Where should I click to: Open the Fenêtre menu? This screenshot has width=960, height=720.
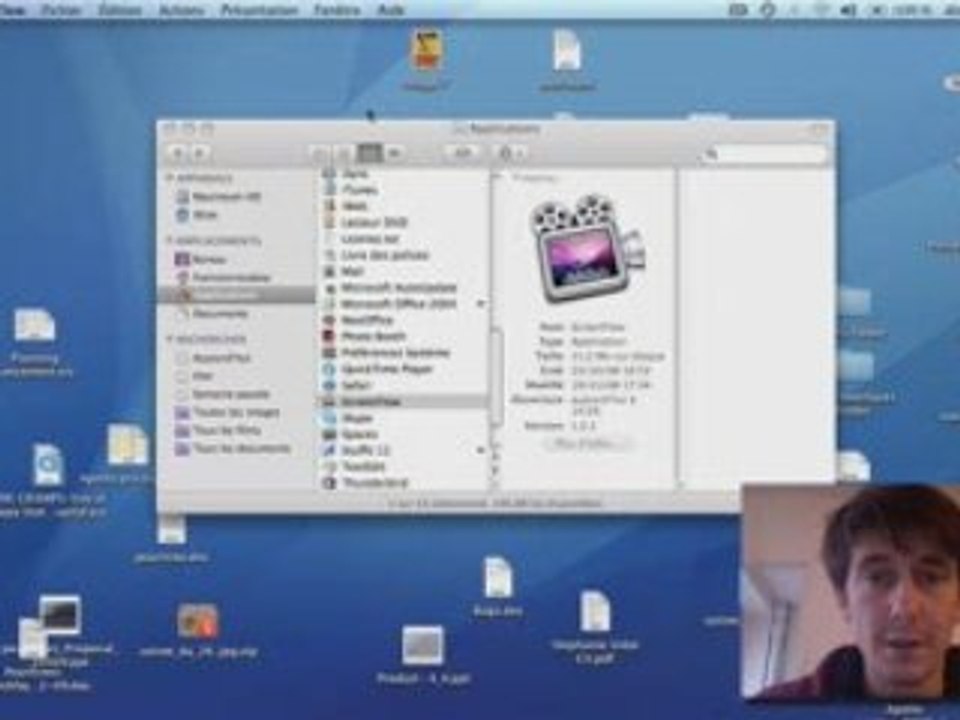pos(337,10)
